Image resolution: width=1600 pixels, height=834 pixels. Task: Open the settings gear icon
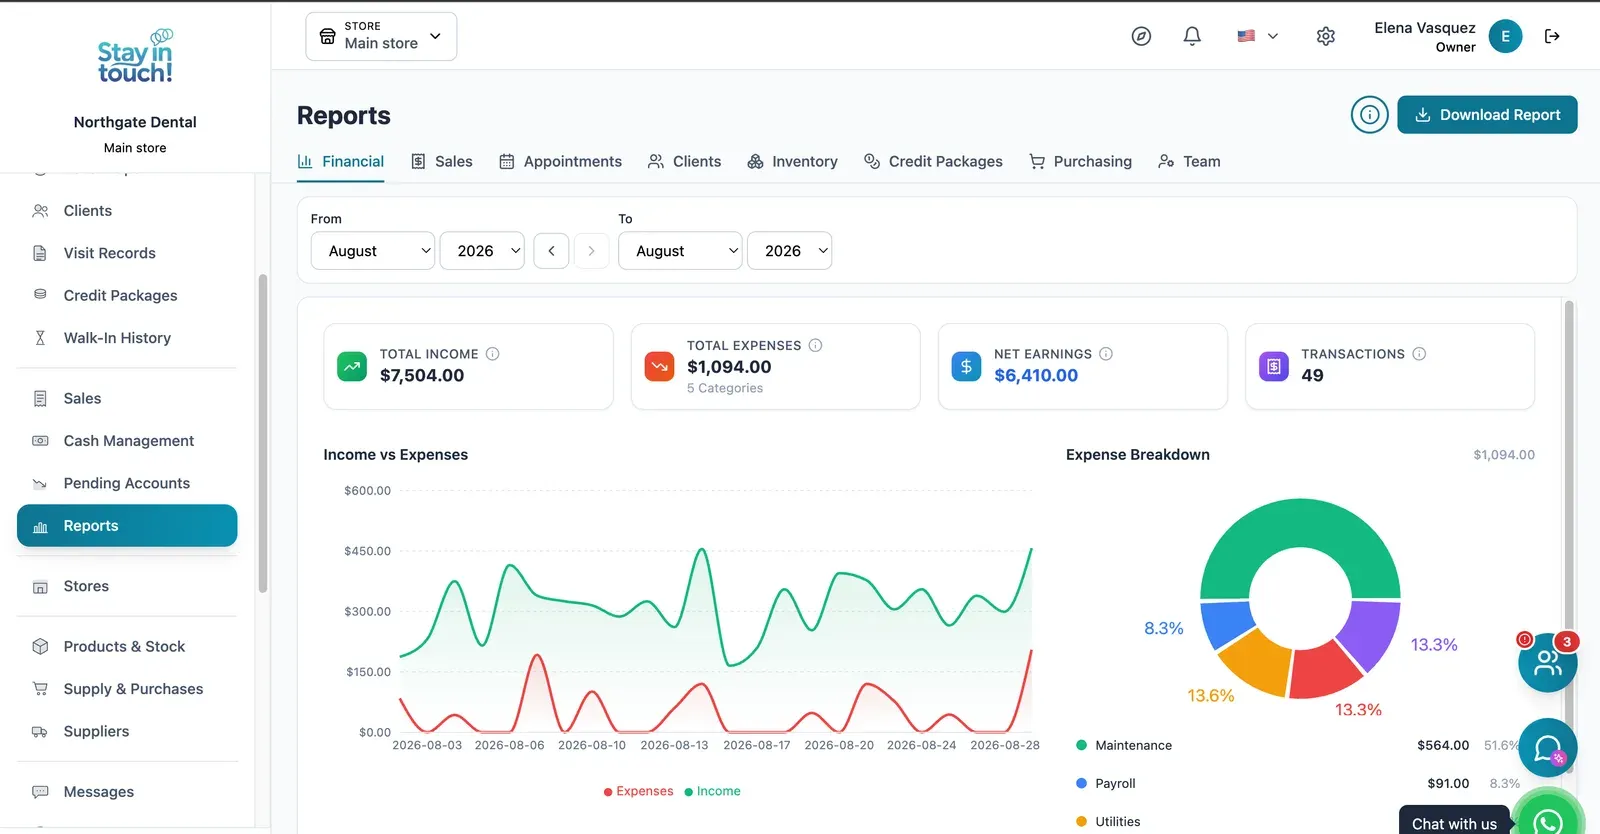tap(1326, 36)
